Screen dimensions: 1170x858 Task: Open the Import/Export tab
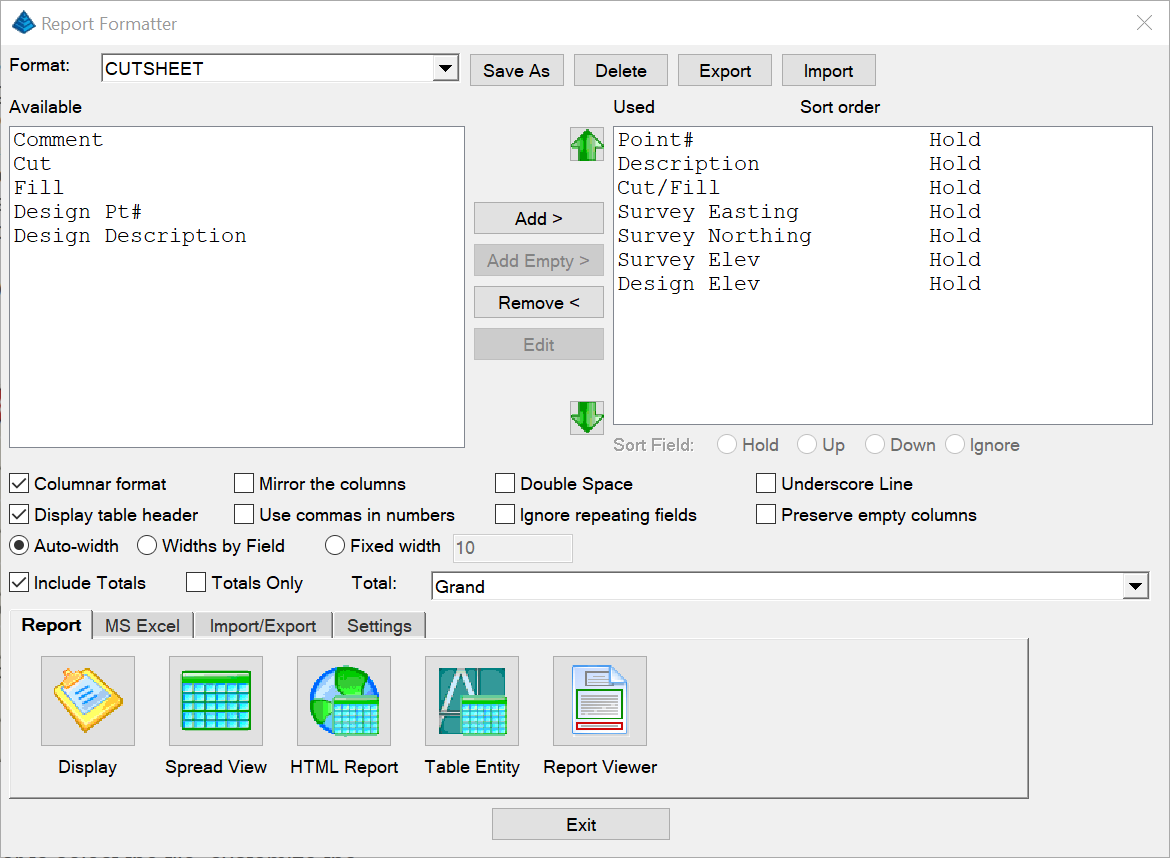coord(263,626)
